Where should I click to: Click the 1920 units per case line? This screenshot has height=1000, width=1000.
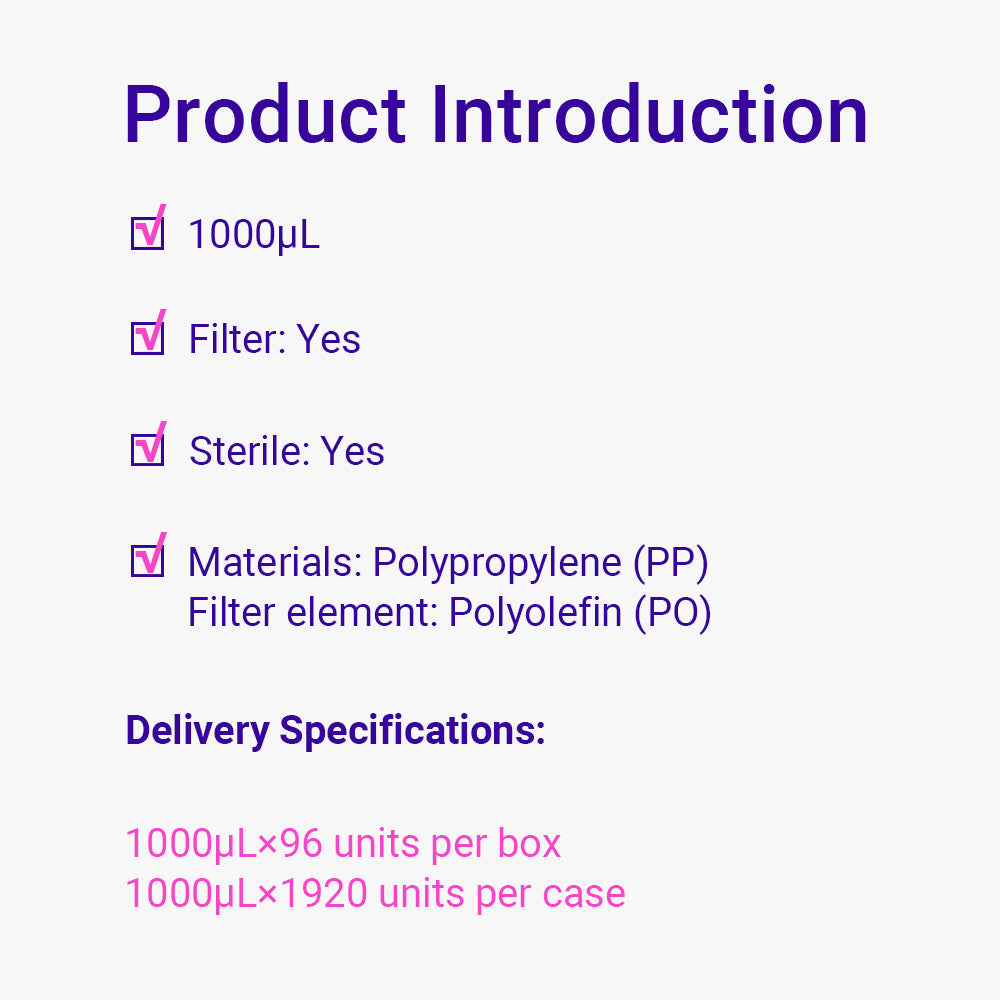(x=375, y=893)
